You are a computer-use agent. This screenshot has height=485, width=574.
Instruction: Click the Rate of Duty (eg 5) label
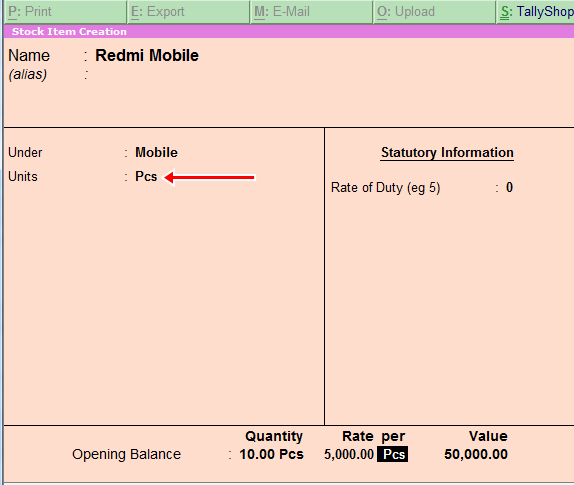tap(385, 187)
